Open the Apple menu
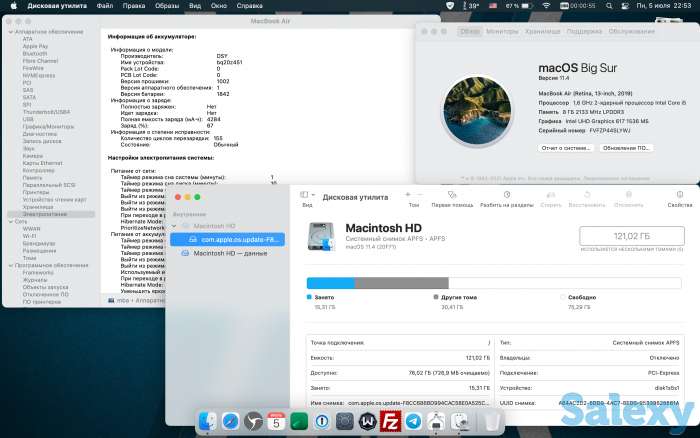The image size is (700, 438). 13,6
